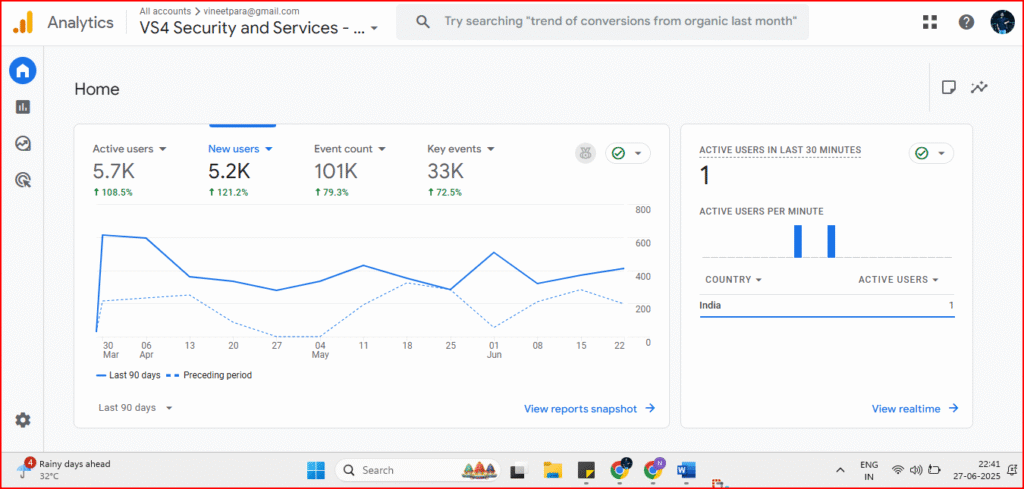Open the Rainy days ahead weather widget
Screen dimensions: 1024x489
click(64, 469)
